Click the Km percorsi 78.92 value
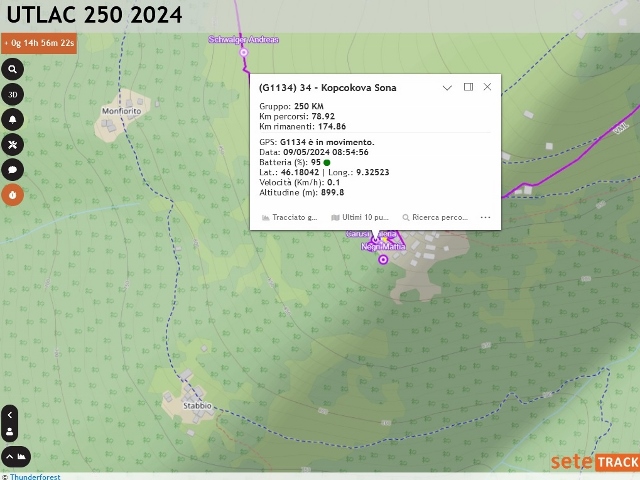Screen dimensions: 640x480 (323, 116)
